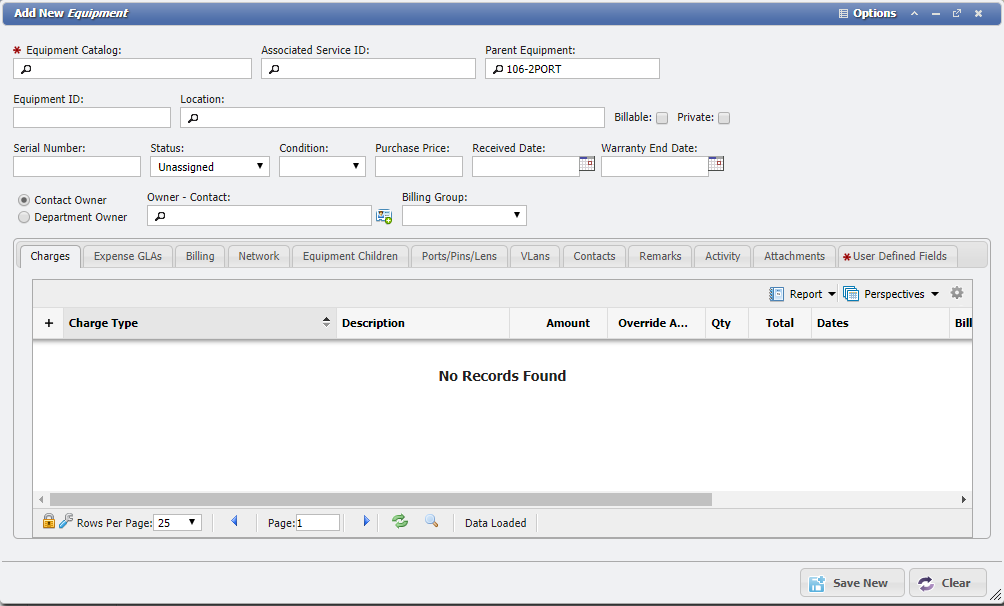Click the horizontal scrollbar of charges grid
This screenshot has width=1004, height=606.
click(380, 499)
